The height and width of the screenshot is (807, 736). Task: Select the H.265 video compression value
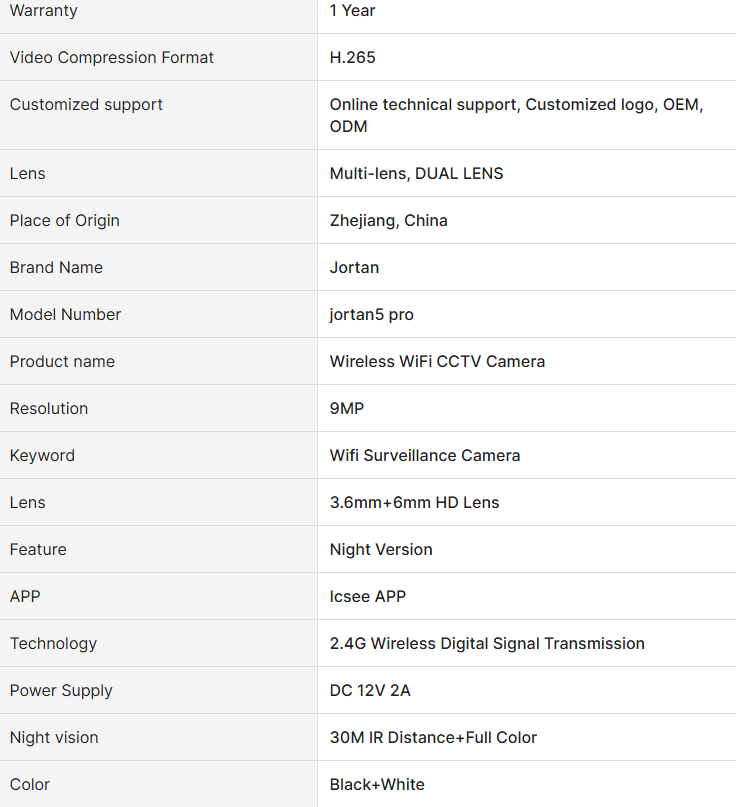tap(353, 57)
